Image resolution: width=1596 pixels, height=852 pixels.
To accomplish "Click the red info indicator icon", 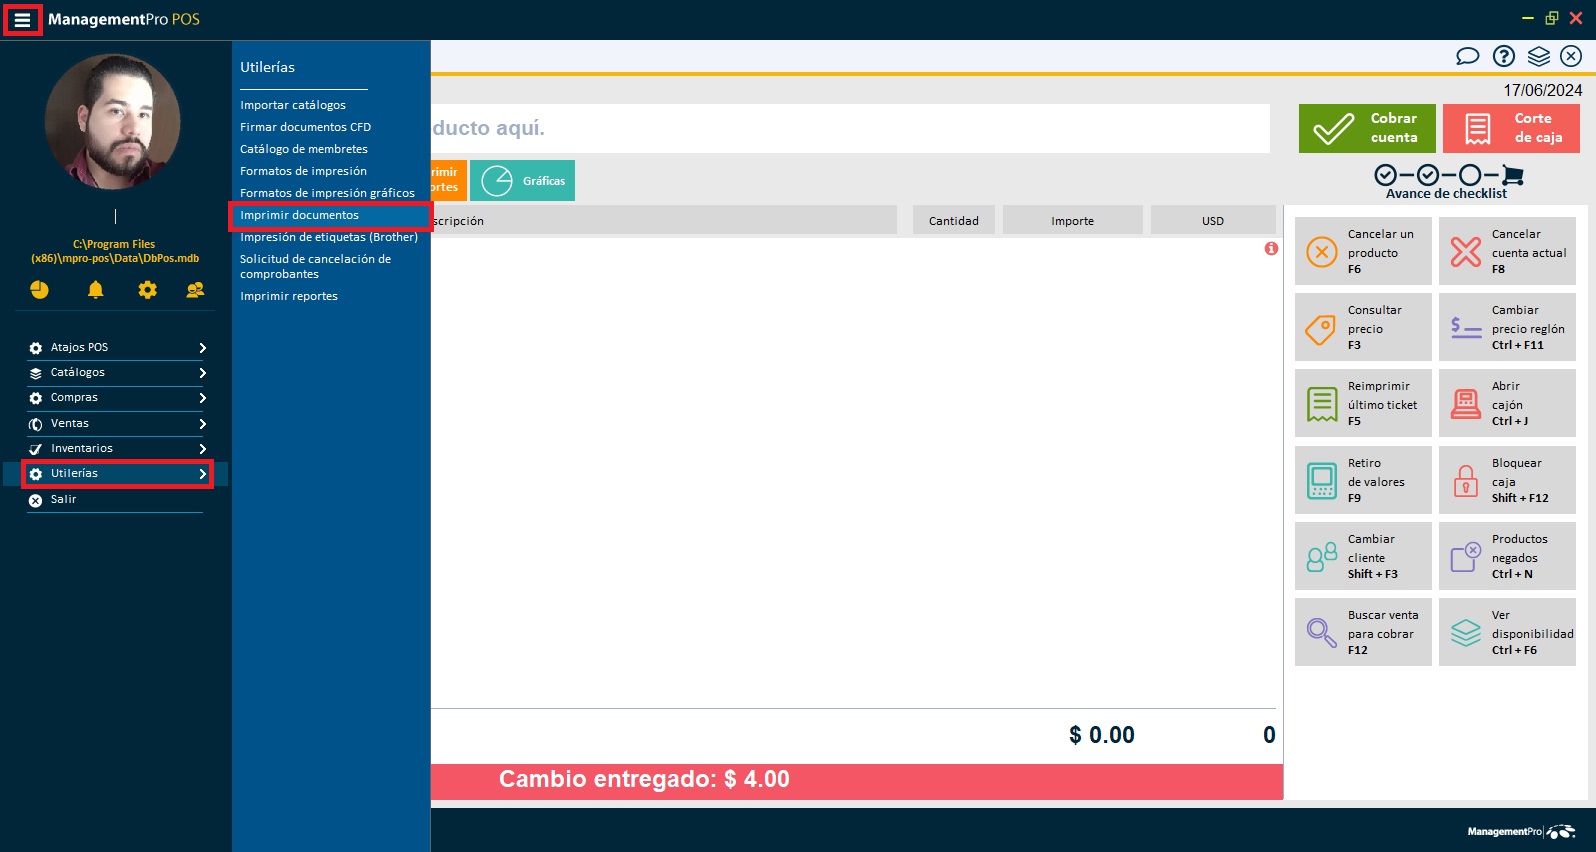I will coord(1271,248).
